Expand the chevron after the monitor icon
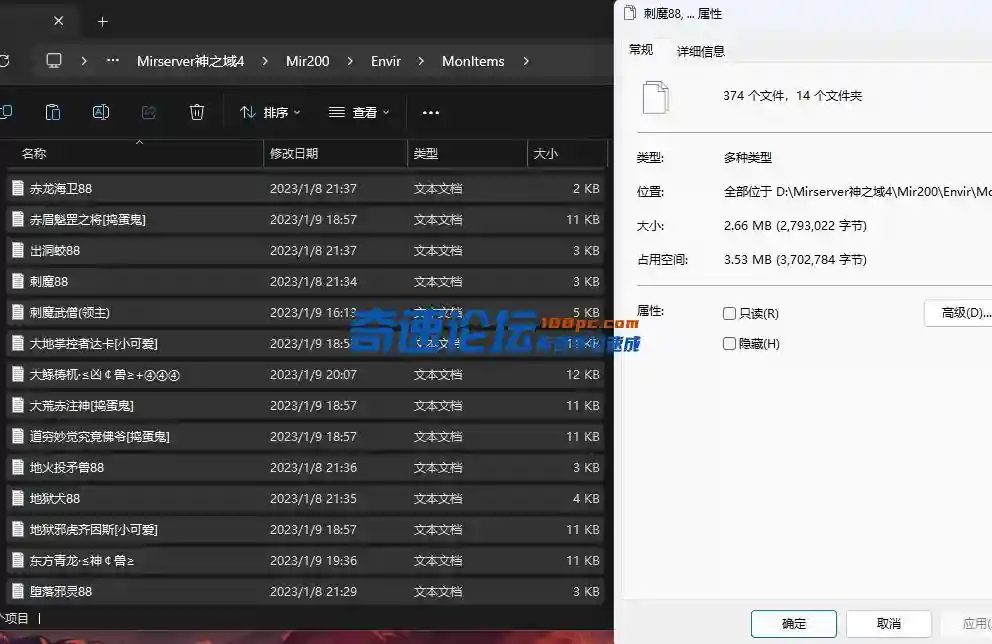The image size is (992, 644). click(x=84, y=61)
